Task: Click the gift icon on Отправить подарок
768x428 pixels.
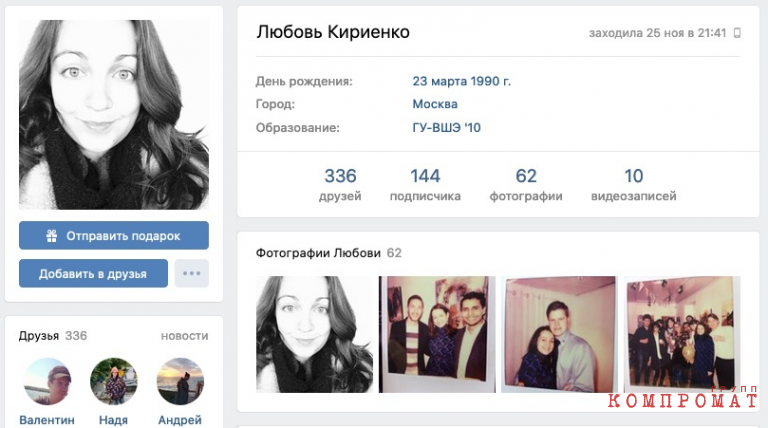Action: pyautogui.click(x=51, y=236)
